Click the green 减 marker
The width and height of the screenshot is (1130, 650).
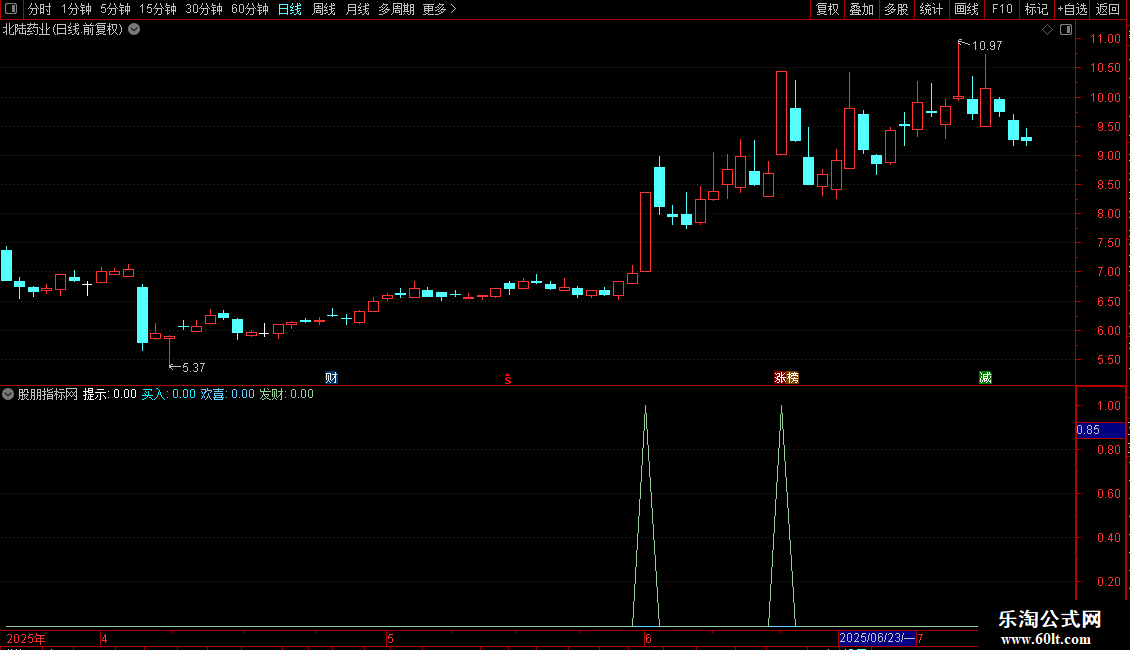pos(985,378)
